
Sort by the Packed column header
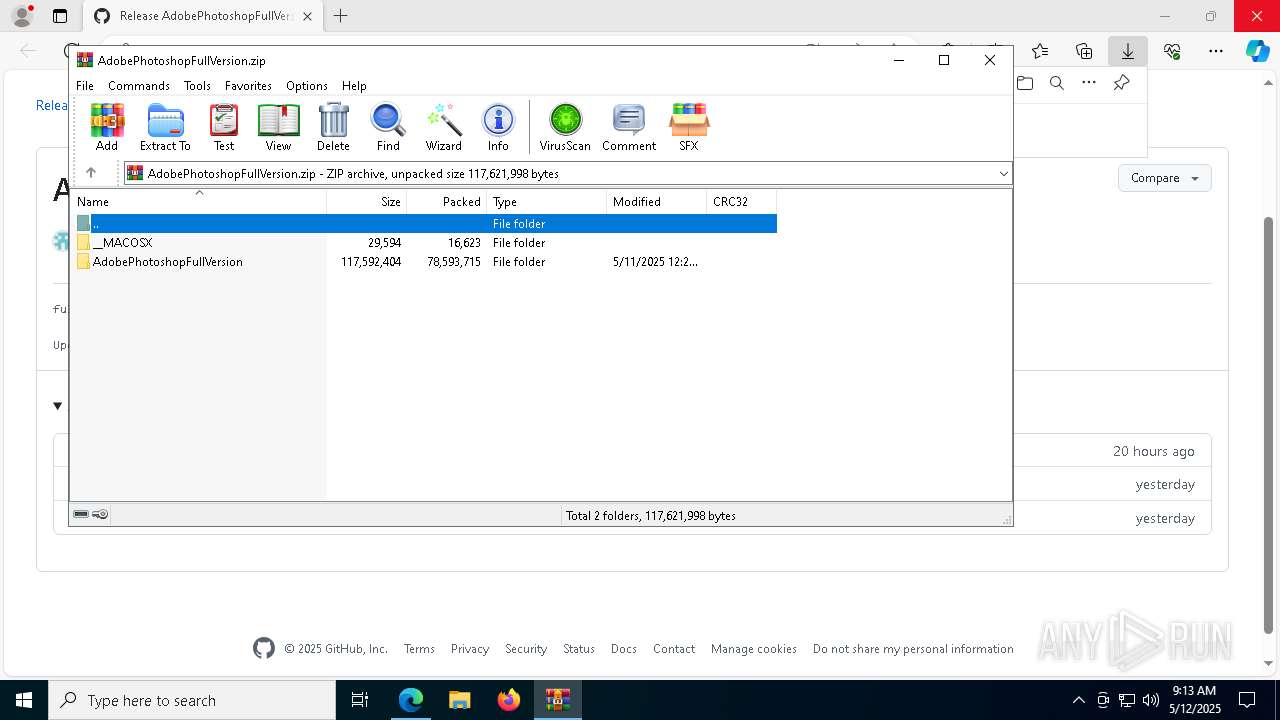click(446, 202)
